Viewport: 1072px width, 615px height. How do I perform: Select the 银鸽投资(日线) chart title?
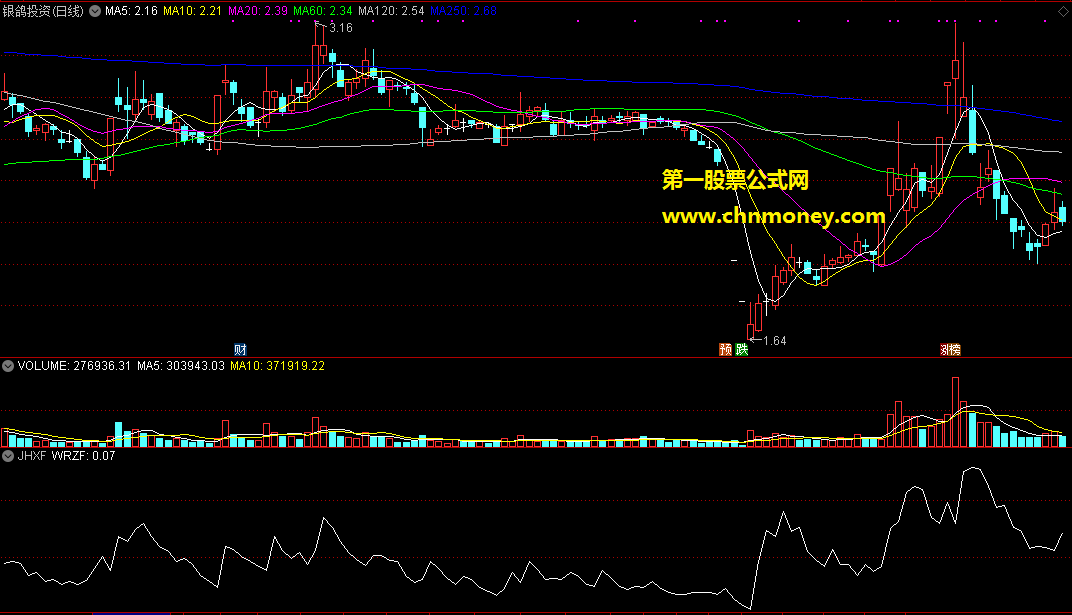[43, 11]
